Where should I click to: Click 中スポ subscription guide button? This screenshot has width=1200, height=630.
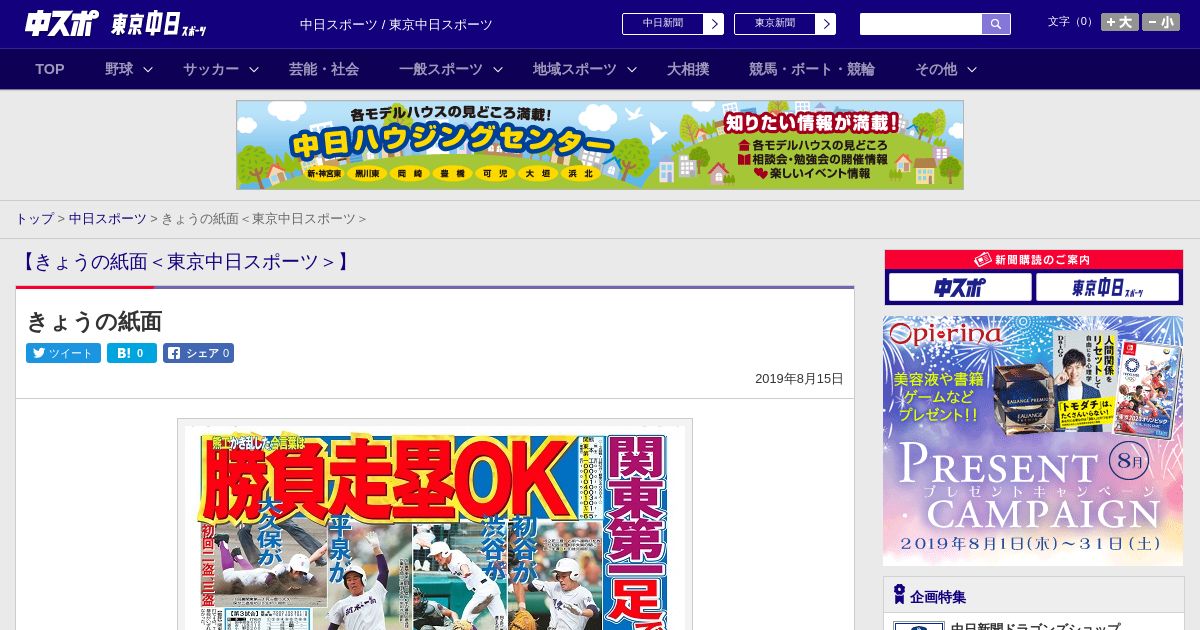pyautogui.click(x=960, y=288)
